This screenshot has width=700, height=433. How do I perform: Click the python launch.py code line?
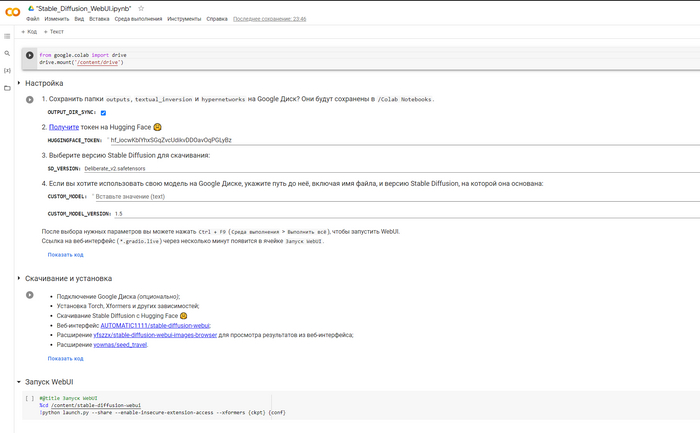(162, 412)
